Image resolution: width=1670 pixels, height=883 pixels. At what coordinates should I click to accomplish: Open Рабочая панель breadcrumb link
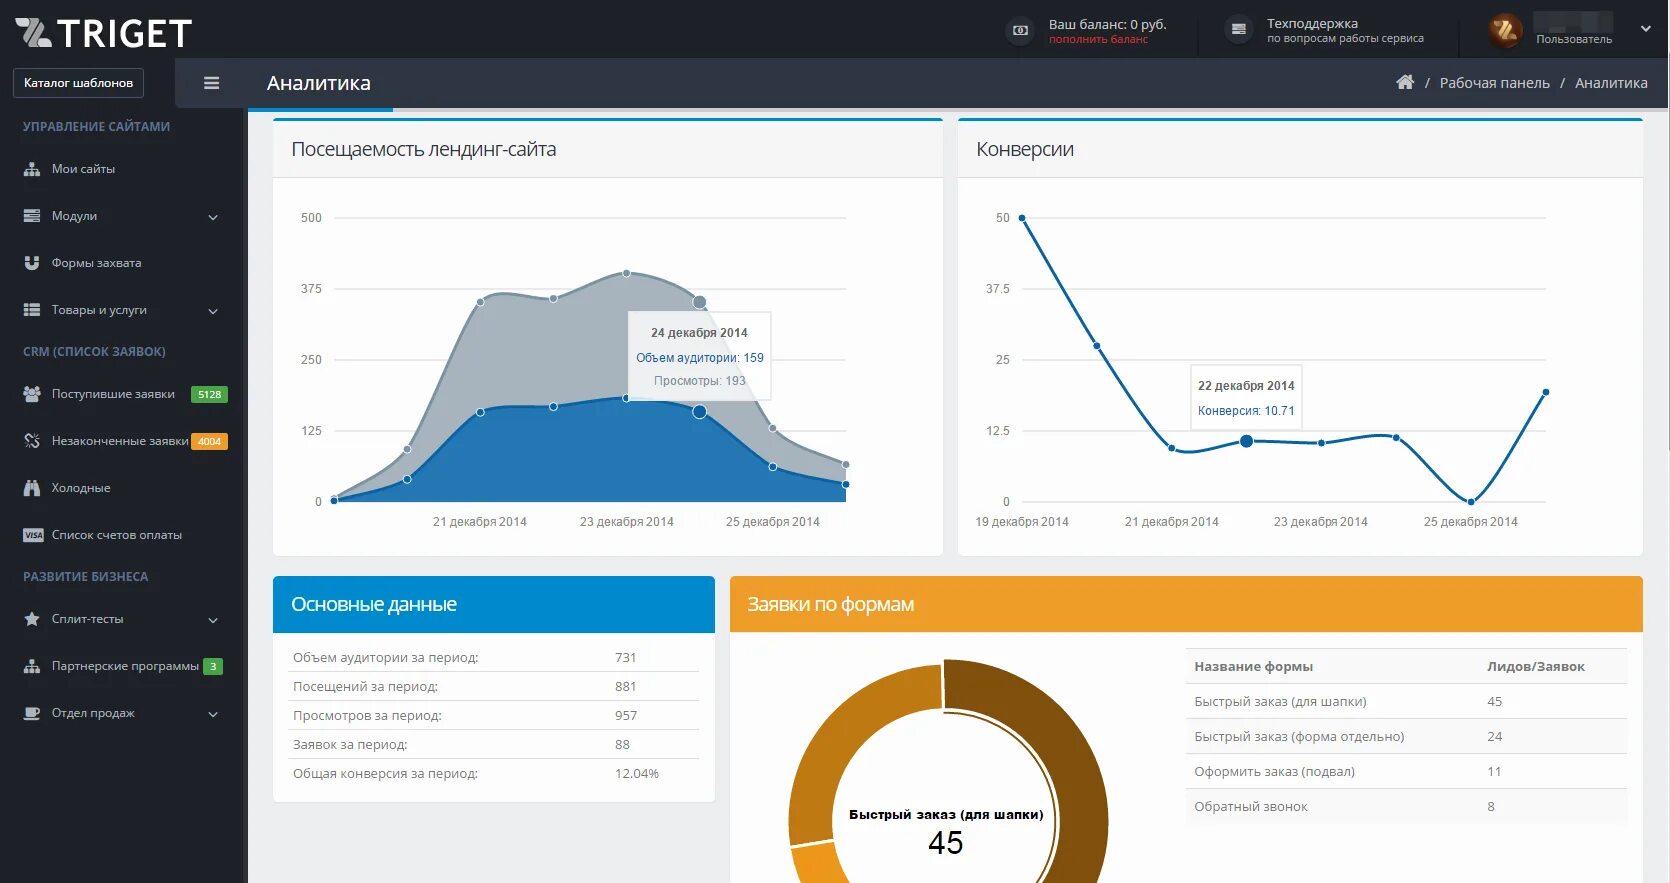point(1494,83)
